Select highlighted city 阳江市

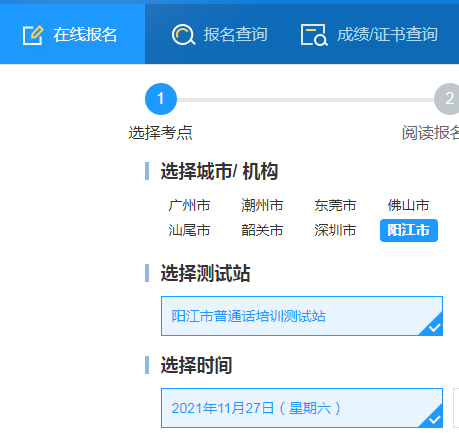point(409,230)
